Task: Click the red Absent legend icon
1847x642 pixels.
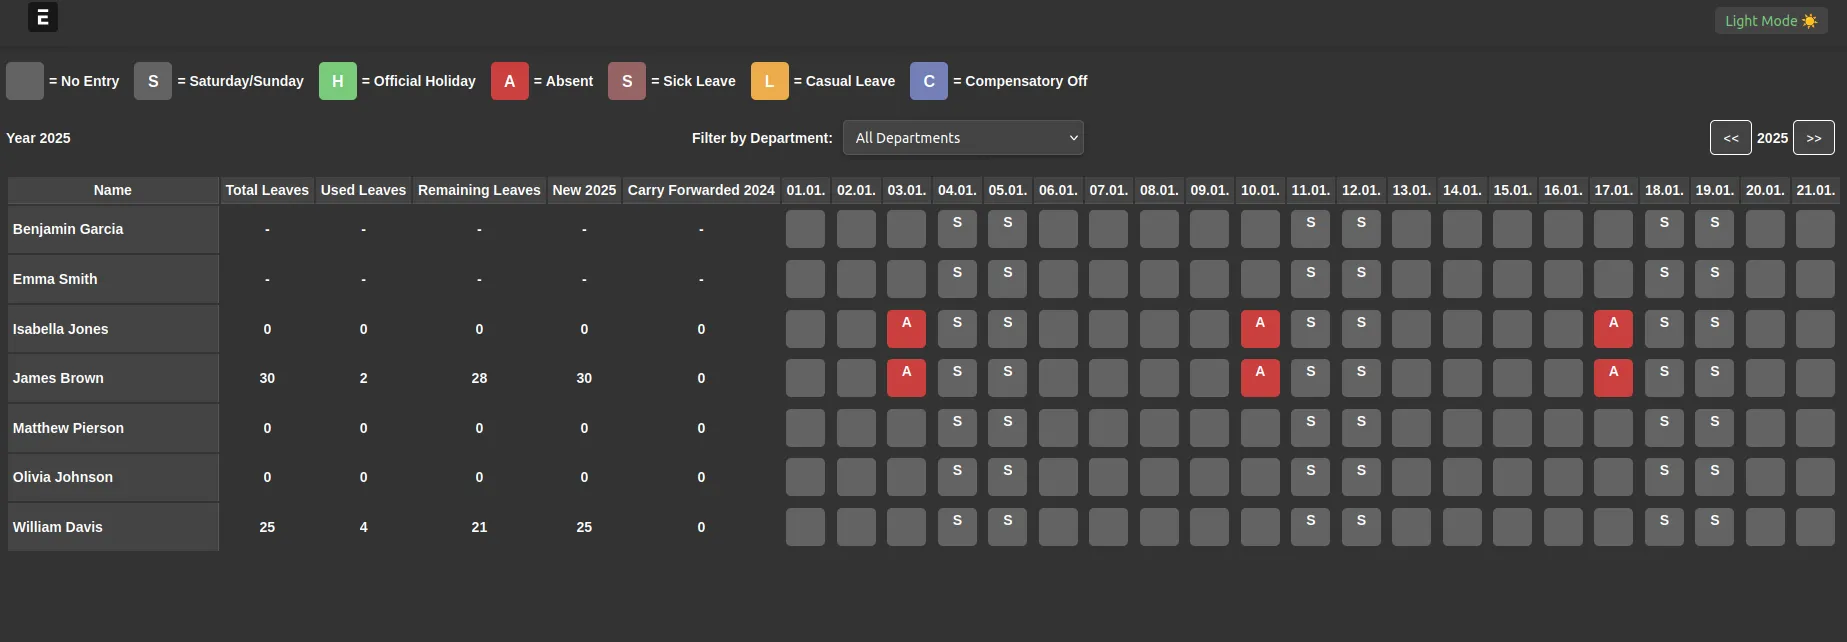Action: pyautogui.click(x=509, y=81)
